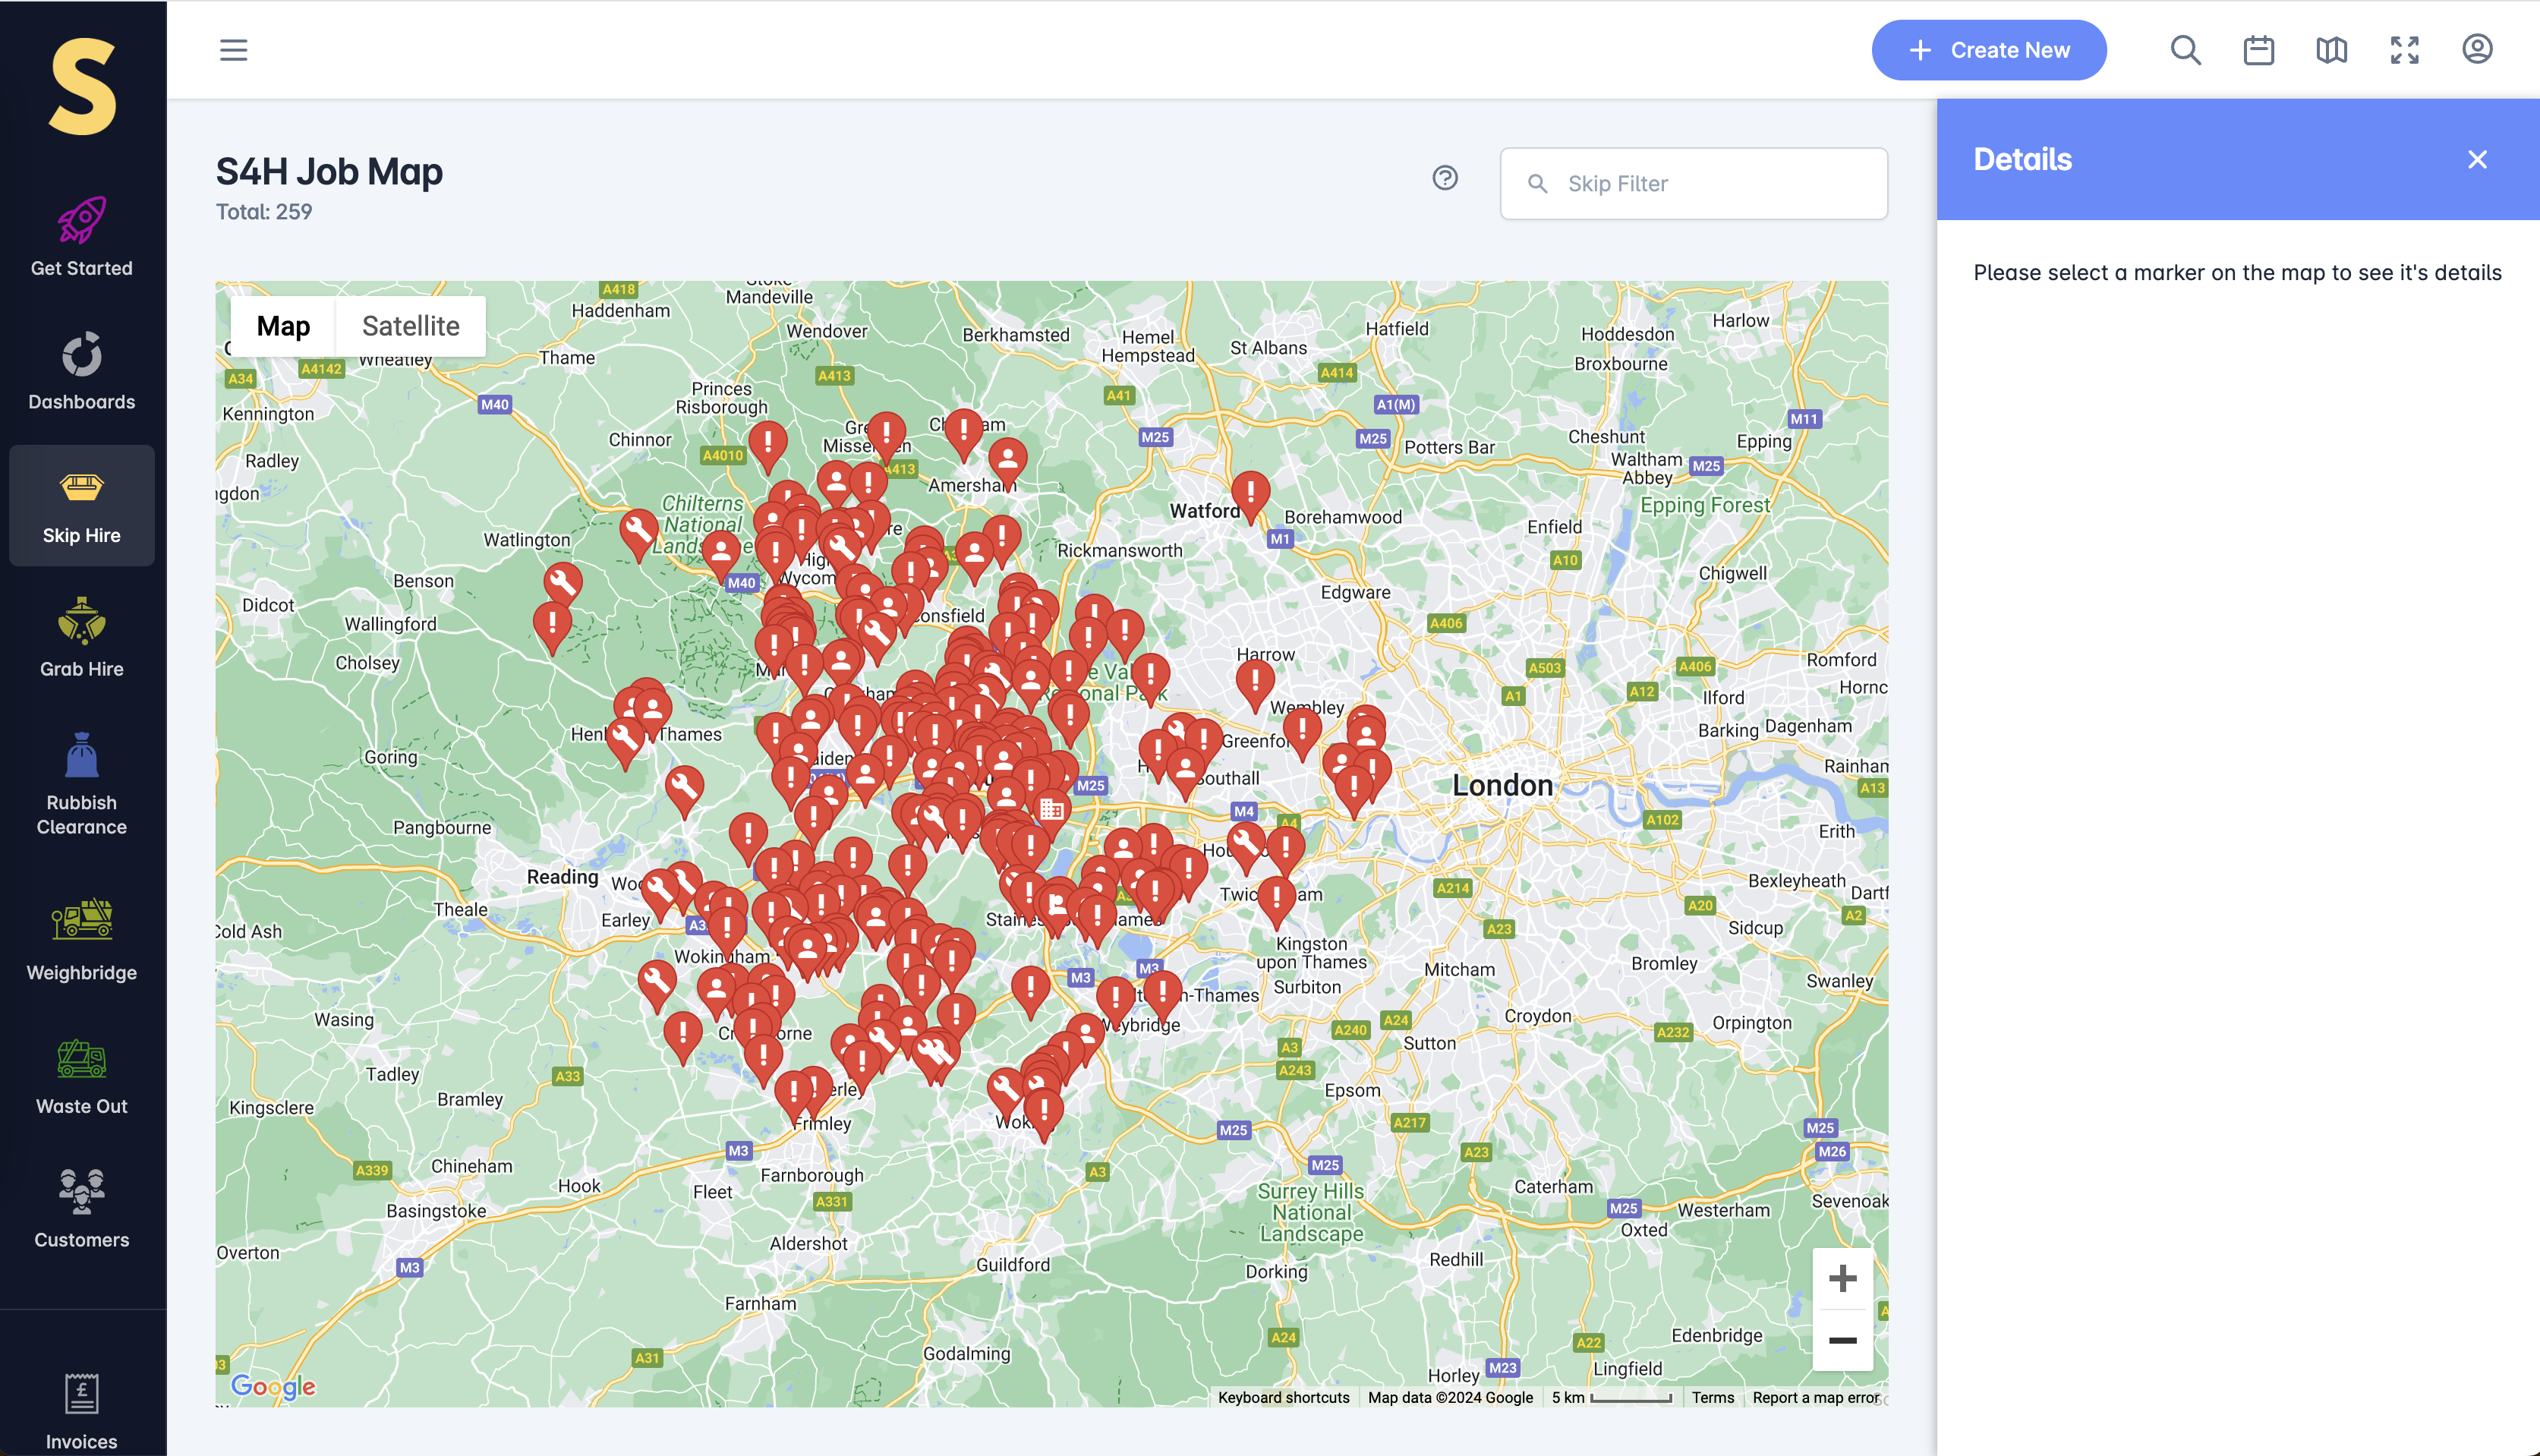Navigate to Customers in sidebar

pos(81,1208)
